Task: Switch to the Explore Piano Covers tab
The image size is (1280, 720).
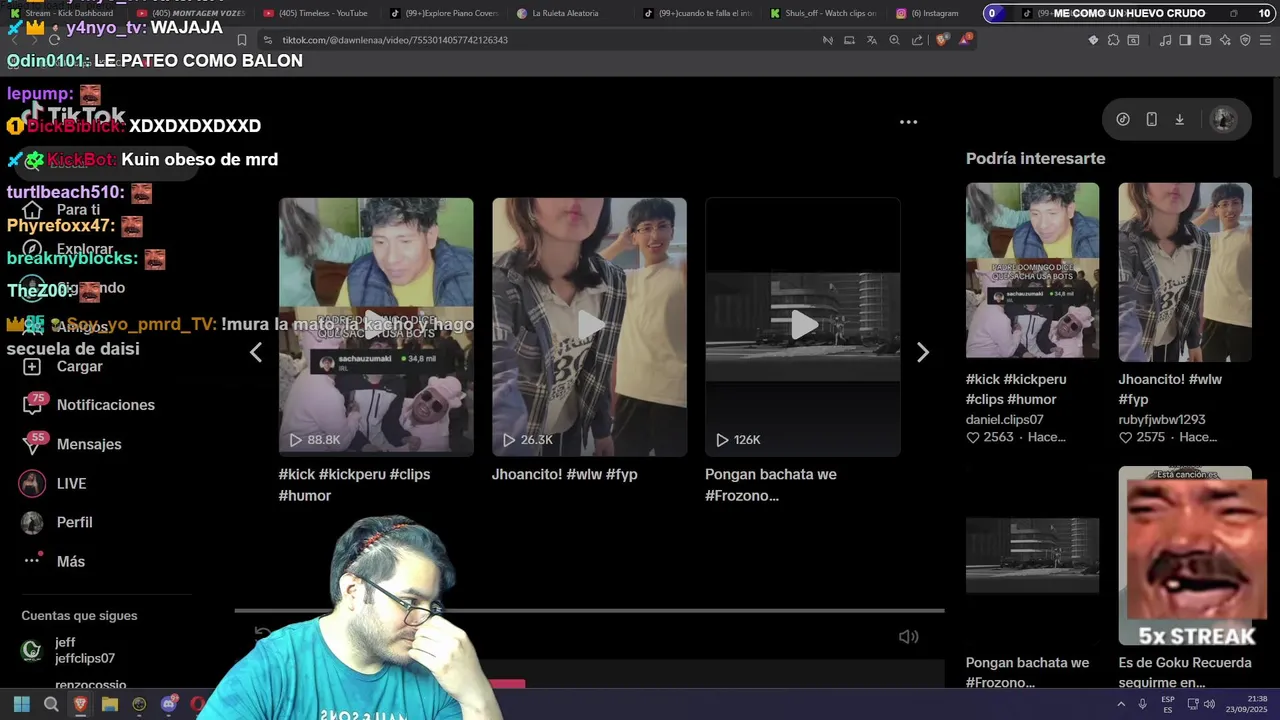Action: point(446,13)
